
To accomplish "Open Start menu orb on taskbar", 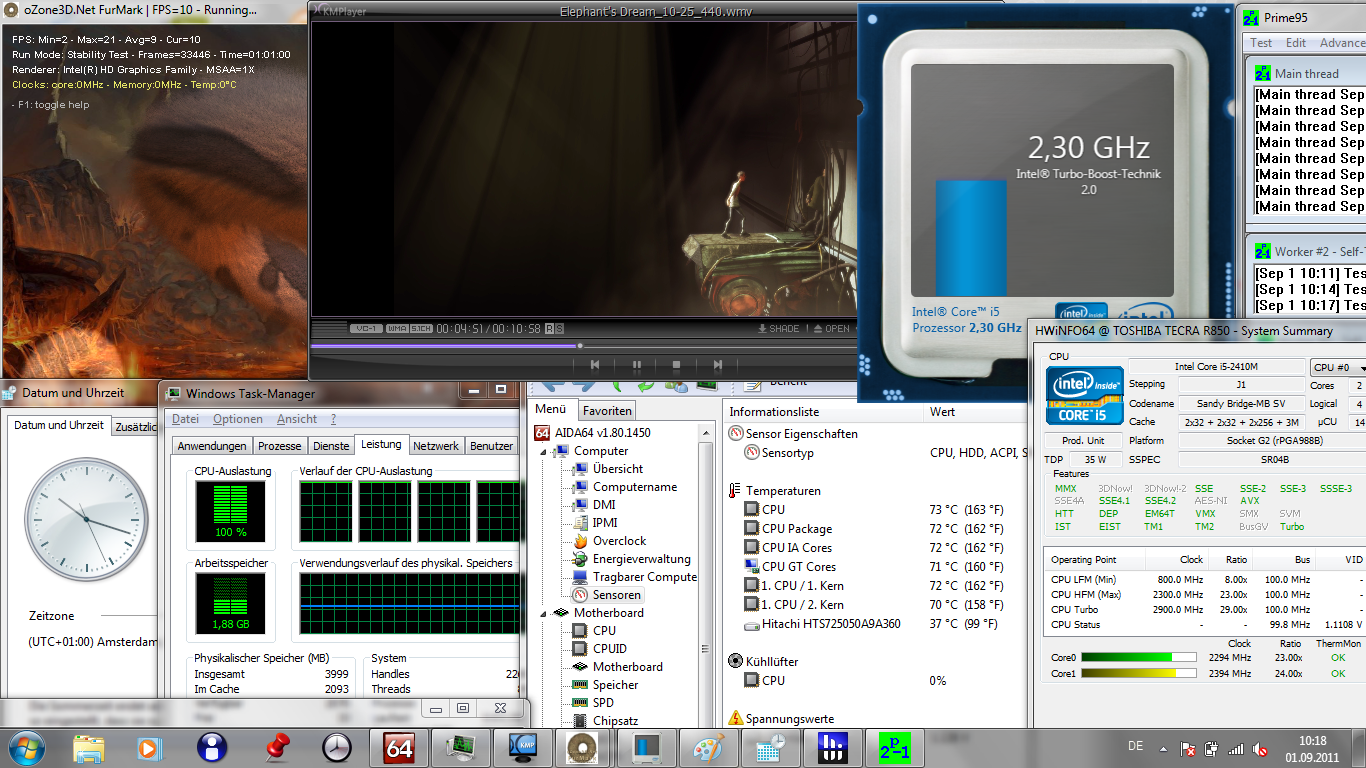I will (27, 747).
